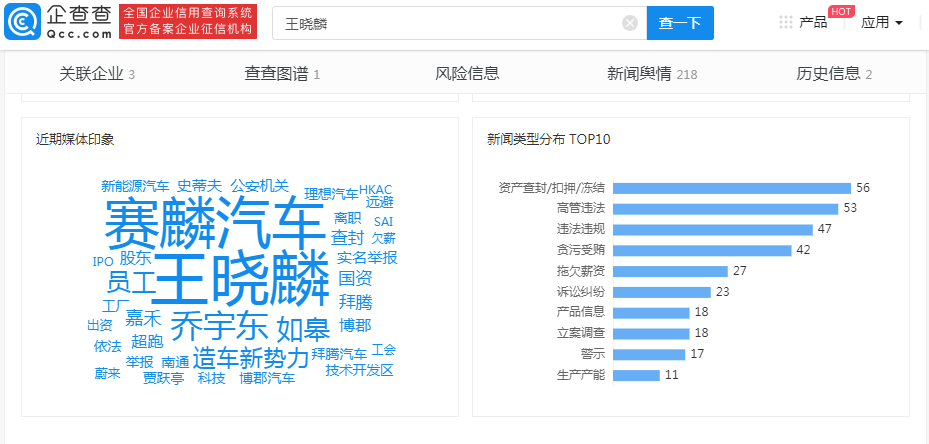This screenshot has height=444, width=929.
Task: Click the 新闻类型分布 TOP10 heading
Action: coord(548,140)
